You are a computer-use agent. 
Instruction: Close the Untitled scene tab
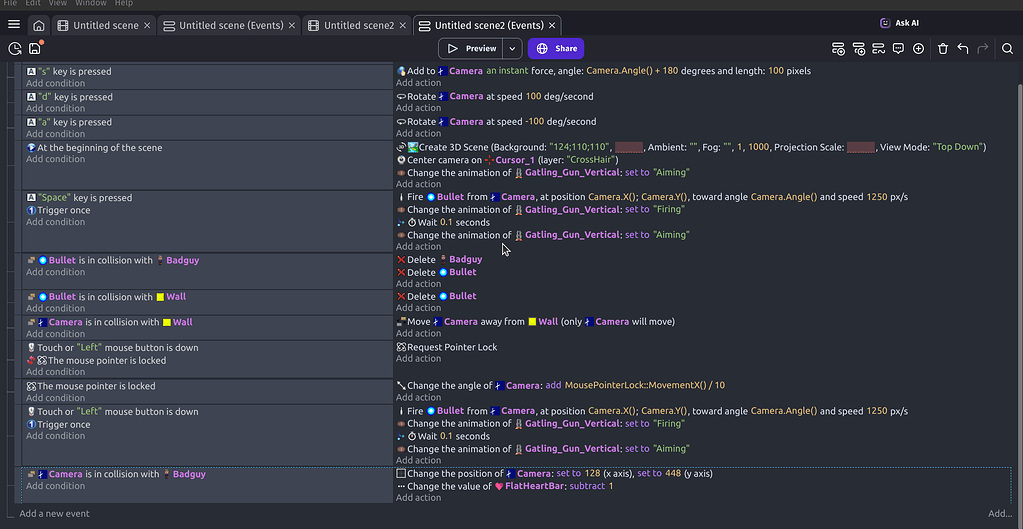pyautogui.click(x=147, y=25)
